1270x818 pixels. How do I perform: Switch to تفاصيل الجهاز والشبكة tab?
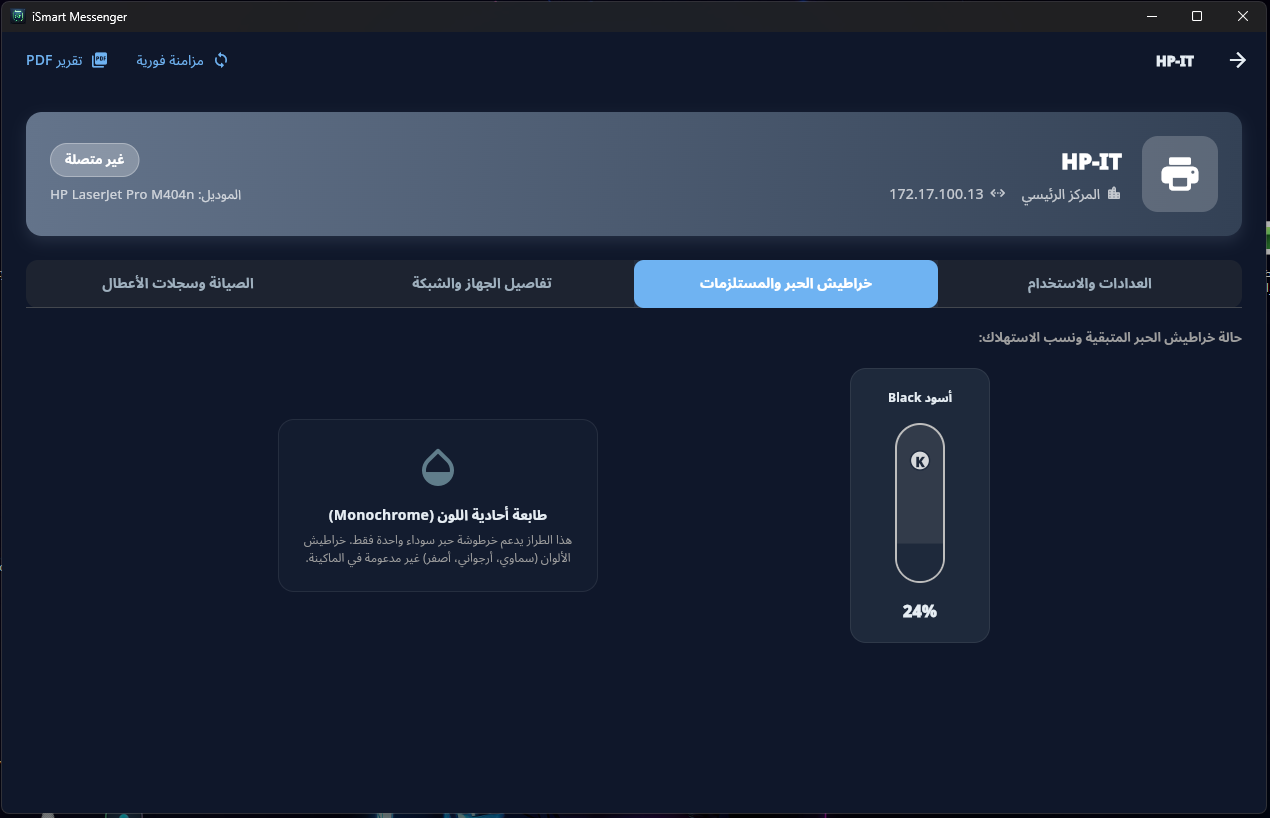pos(482,284)
